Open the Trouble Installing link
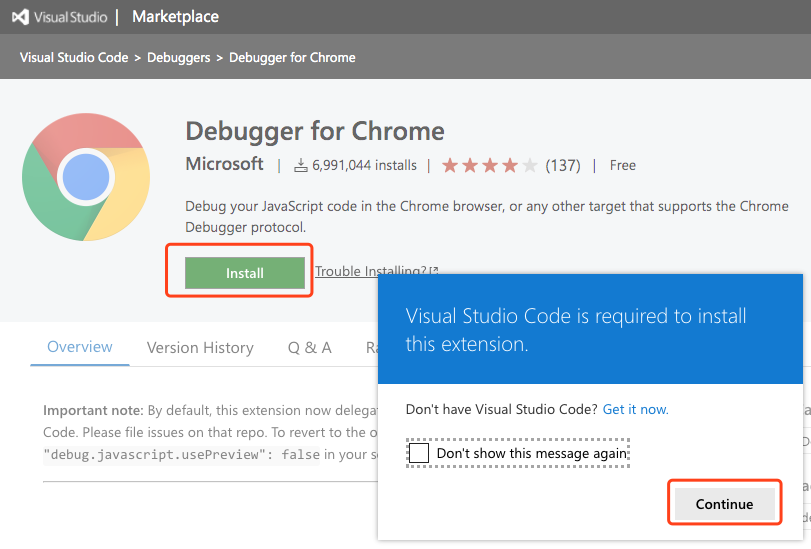 click(x=377, y=271)
